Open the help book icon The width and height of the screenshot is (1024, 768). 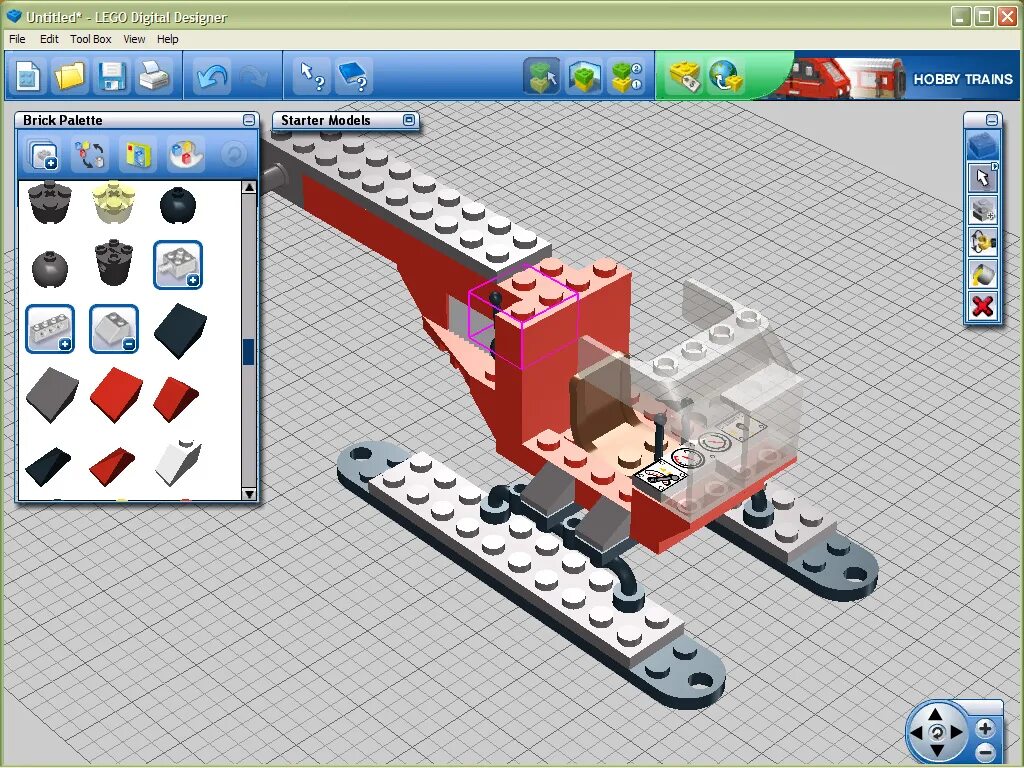click(x=353, y=76)
